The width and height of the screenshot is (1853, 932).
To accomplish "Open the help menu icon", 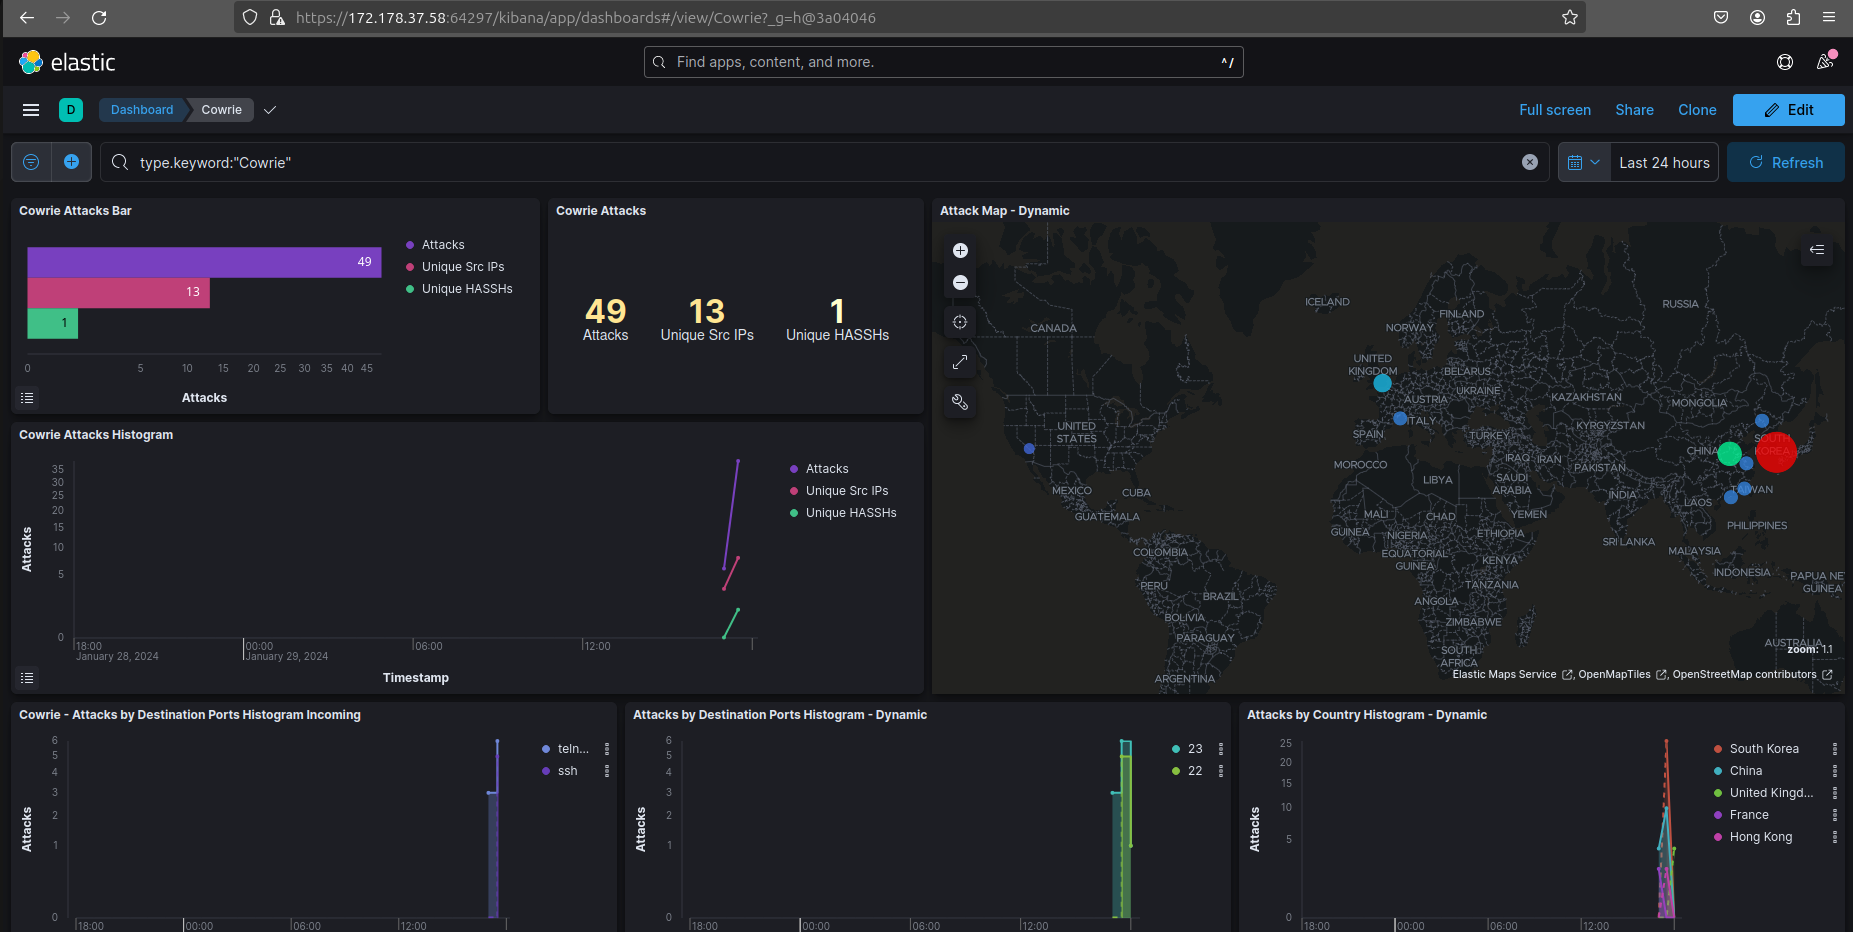I will (1785, 62).
